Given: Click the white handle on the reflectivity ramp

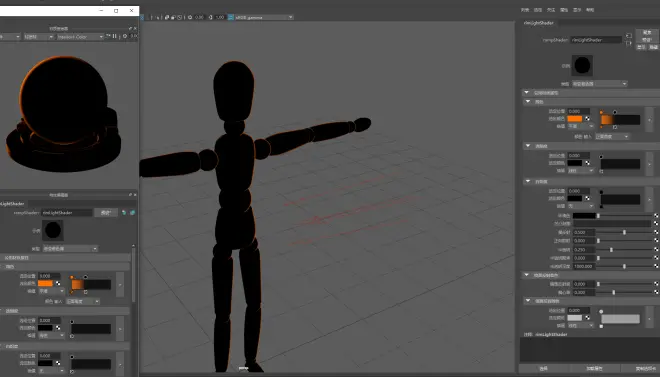Looking at the screenshot, I should point(601,312).
